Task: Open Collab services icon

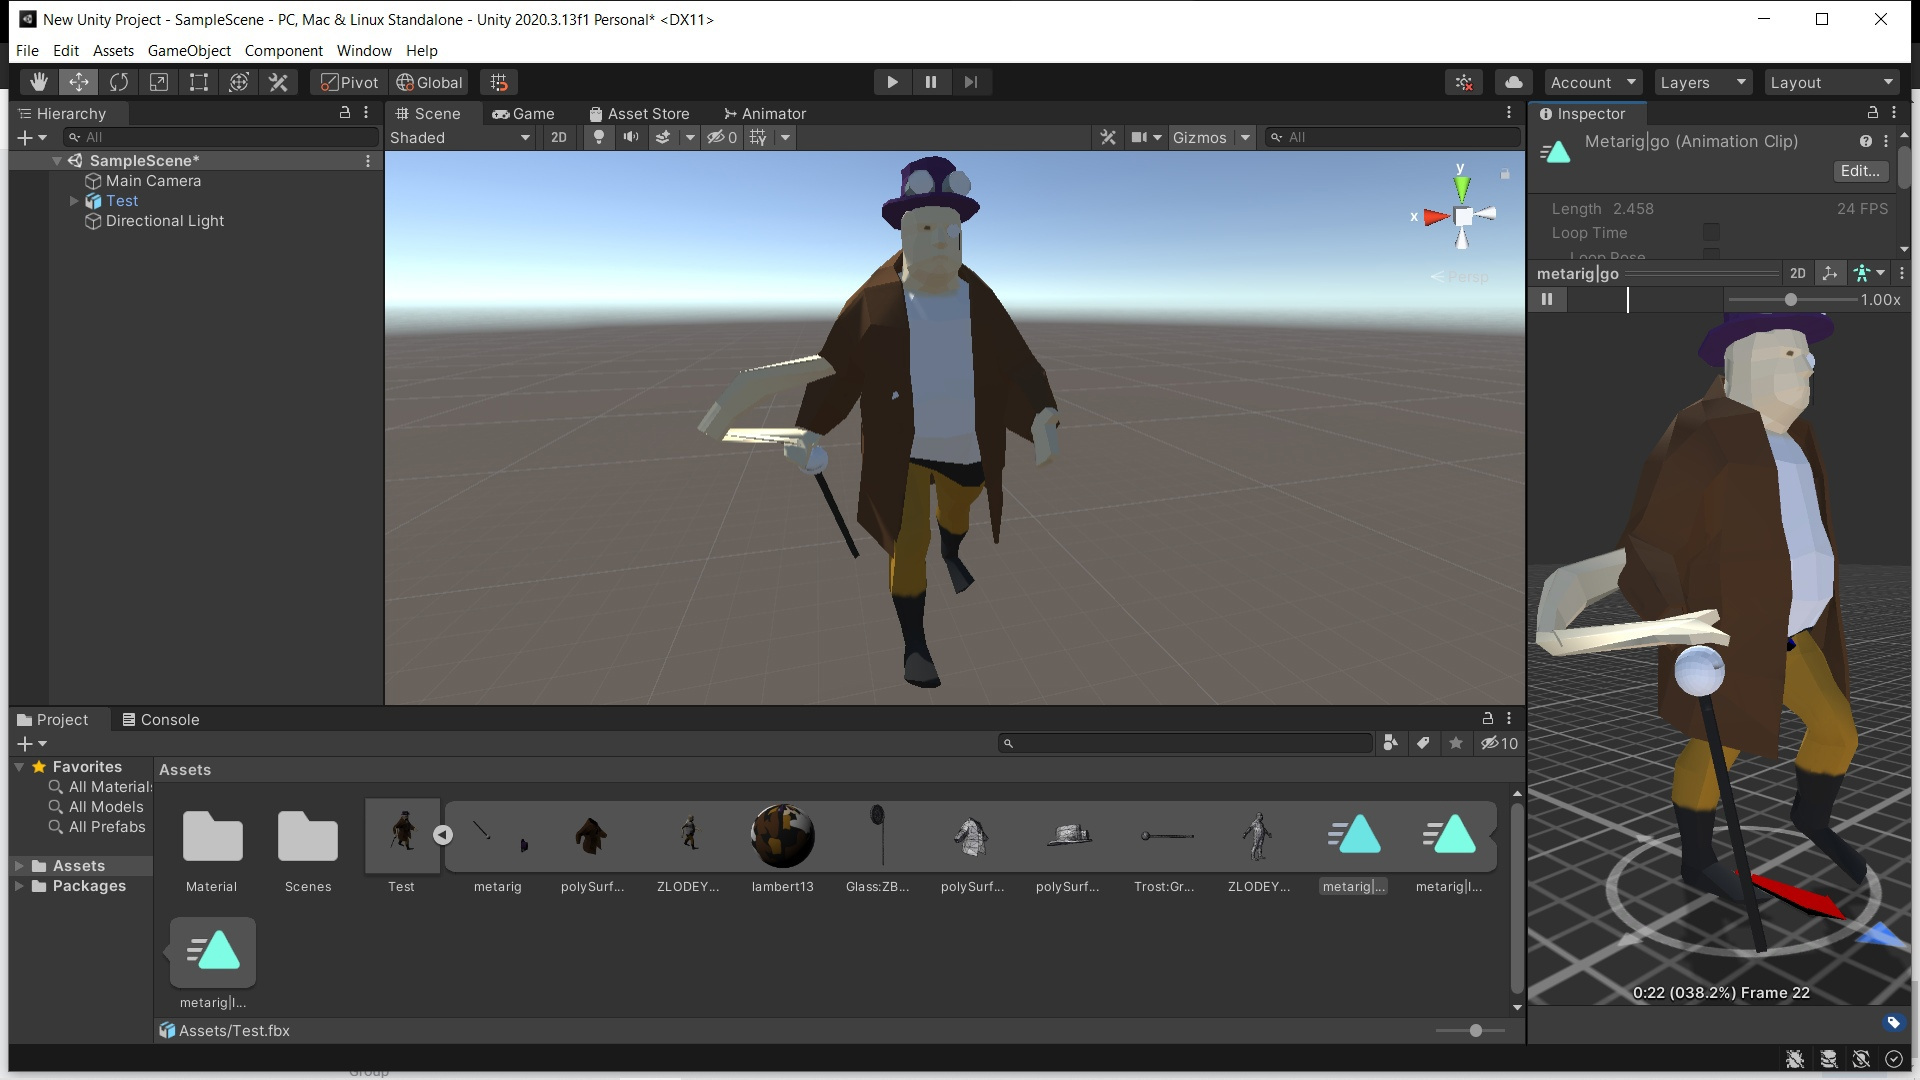Action: [x=1464, y=82]
